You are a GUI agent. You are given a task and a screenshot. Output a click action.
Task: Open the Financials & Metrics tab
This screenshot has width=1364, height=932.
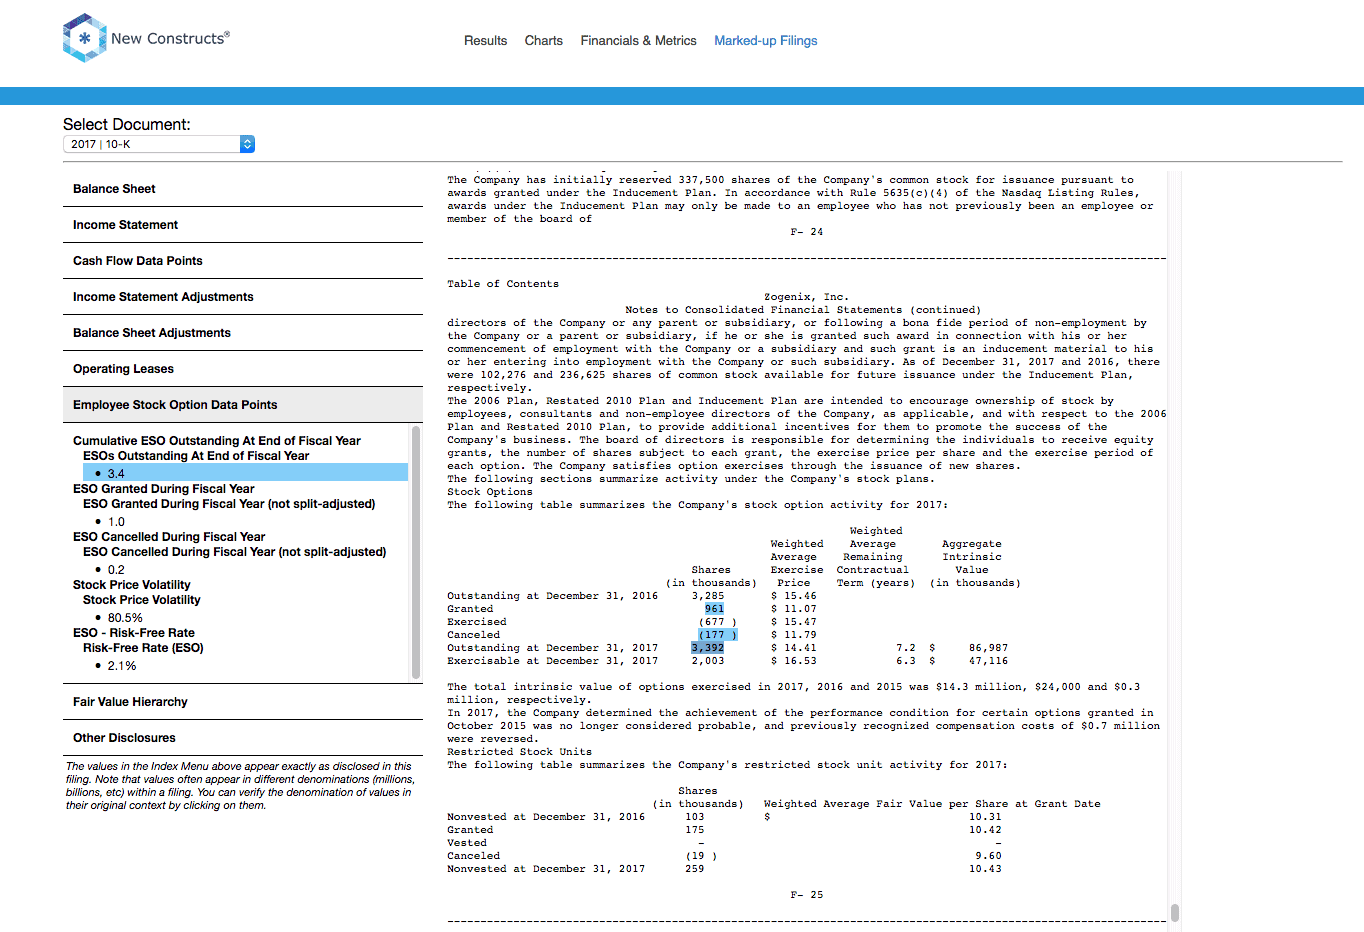click(638, 41)
